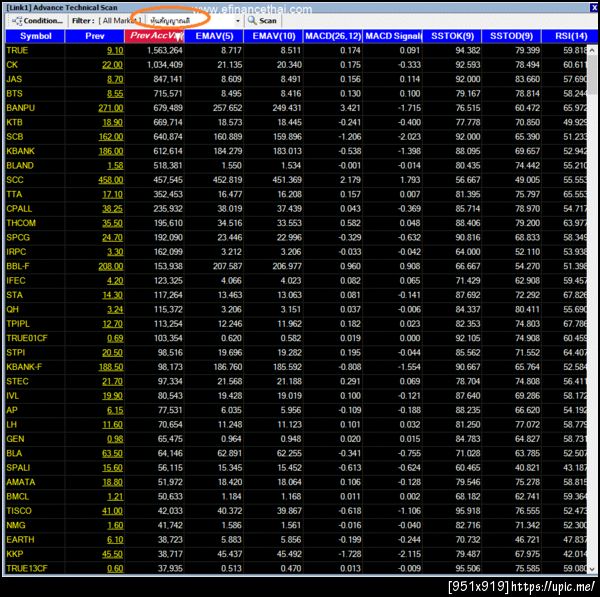Select the EARTH symbol
Image resolution: width=600 pixels, height=597 pixels.
coord(20,540)
